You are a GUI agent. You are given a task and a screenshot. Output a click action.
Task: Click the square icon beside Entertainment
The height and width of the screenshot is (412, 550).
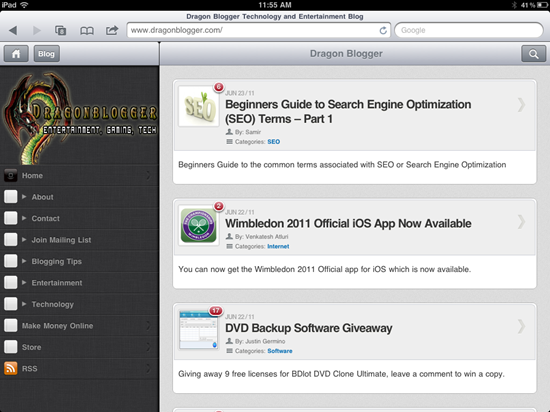[x=11, y=283]
